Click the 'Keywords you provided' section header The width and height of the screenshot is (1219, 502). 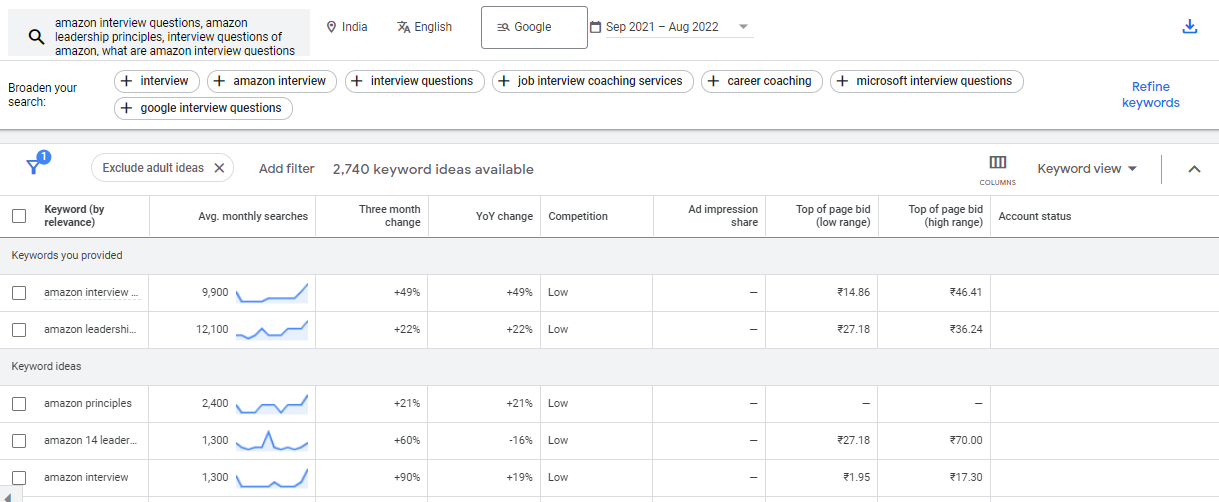click(67, 256)
